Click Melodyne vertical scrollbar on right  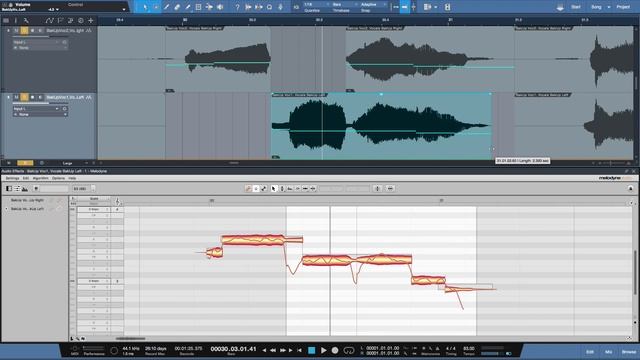(x=635, y=272)
